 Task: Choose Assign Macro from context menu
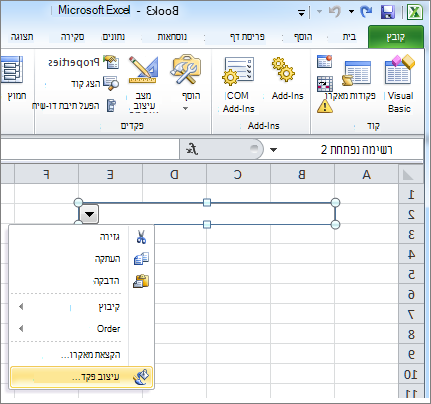(82, 355)
